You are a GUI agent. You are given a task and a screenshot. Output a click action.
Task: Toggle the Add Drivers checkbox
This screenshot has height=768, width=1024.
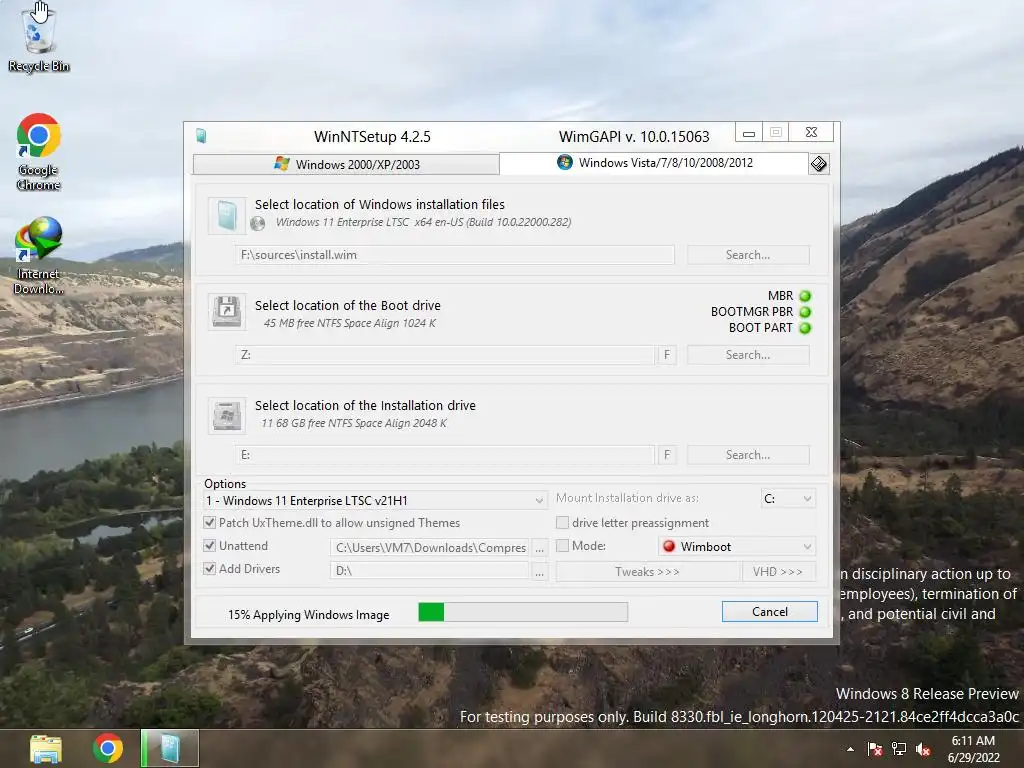pyautogui.click(x=210, y=568)
